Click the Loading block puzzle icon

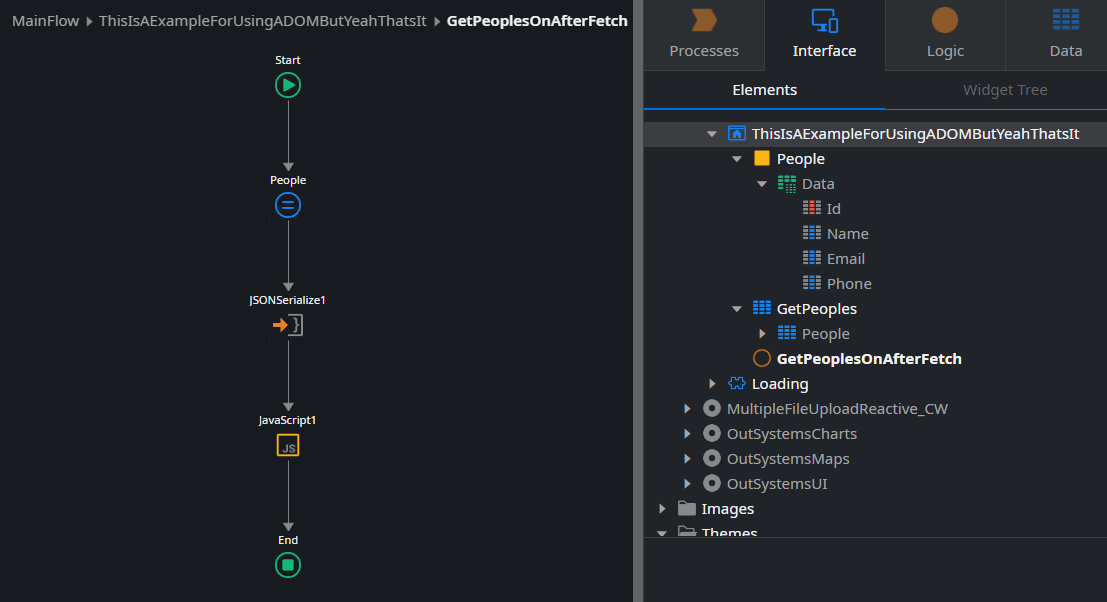[737, 384]
